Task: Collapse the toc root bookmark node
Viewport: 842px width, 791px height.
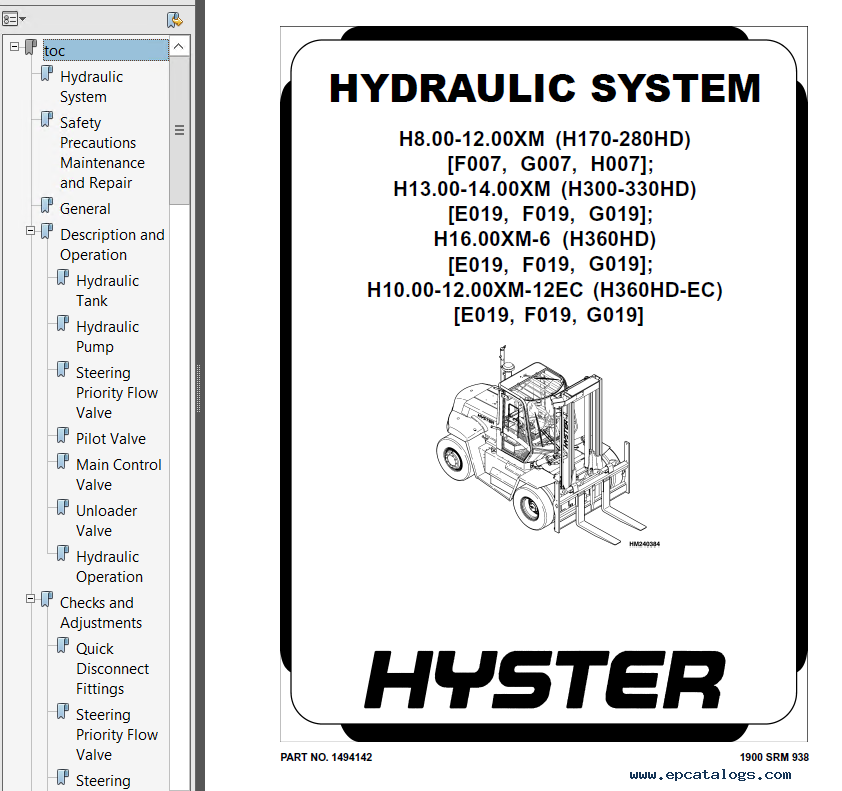Action: click(15, 47)
